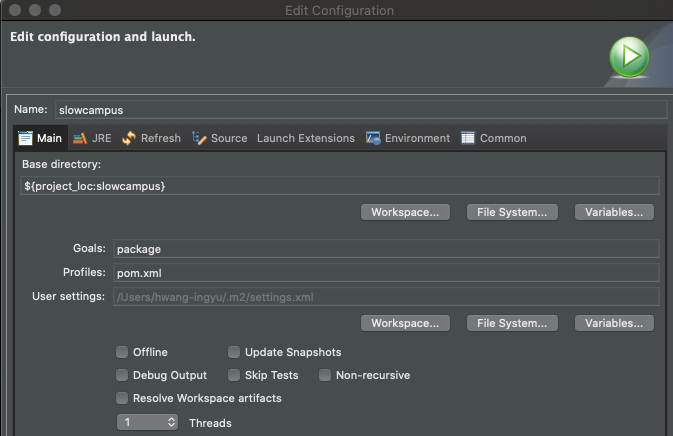Click the Main tab icon

click(25, 138)
